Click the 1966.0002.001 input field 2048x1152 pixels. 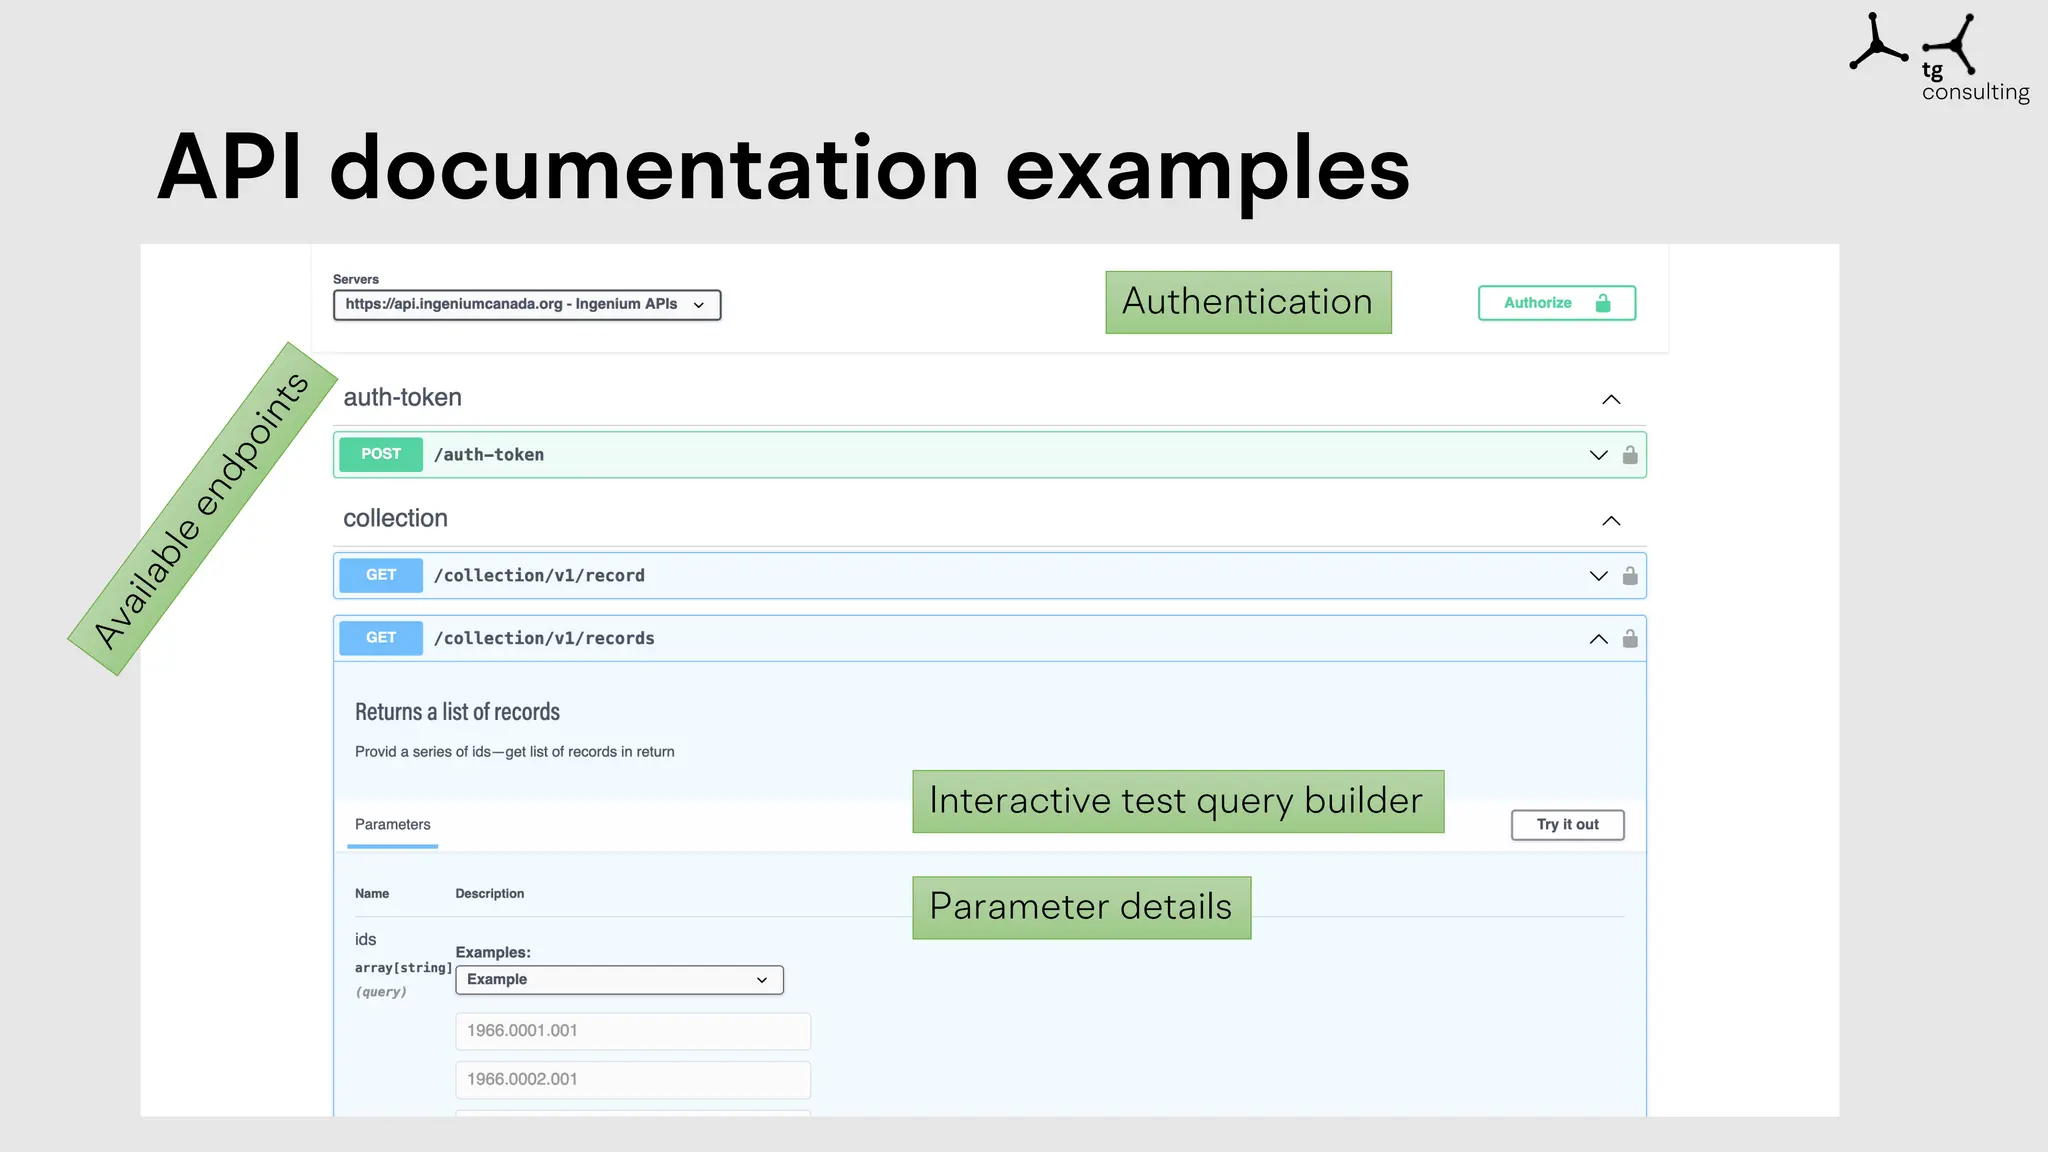(633, 1080)
